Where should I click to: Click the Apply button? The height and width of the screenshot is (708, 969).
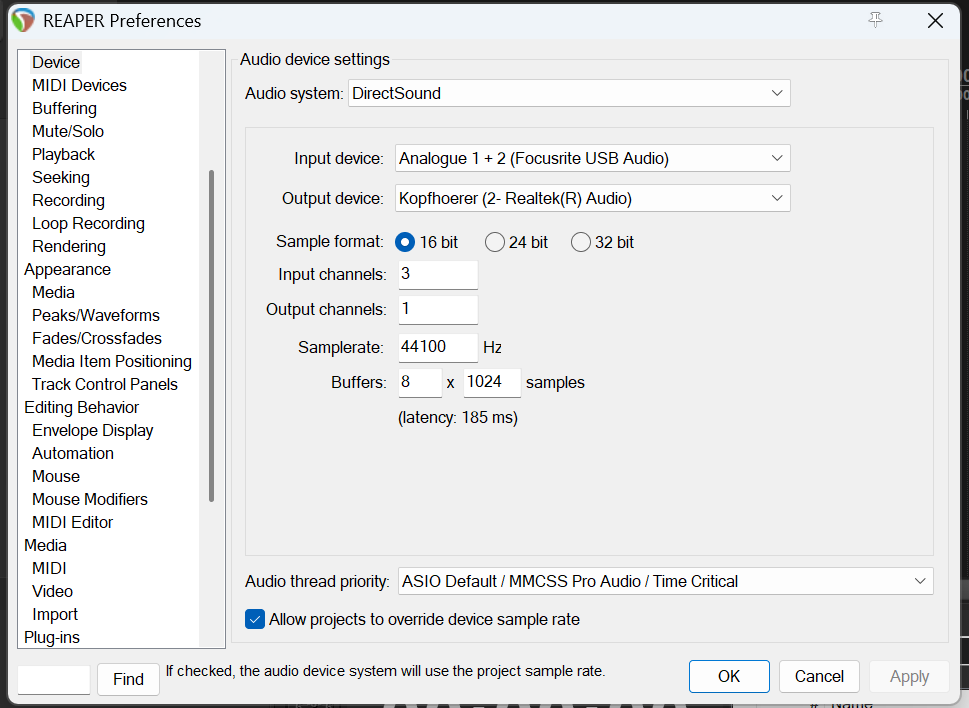pyautogui.click(x=909, y=676)
